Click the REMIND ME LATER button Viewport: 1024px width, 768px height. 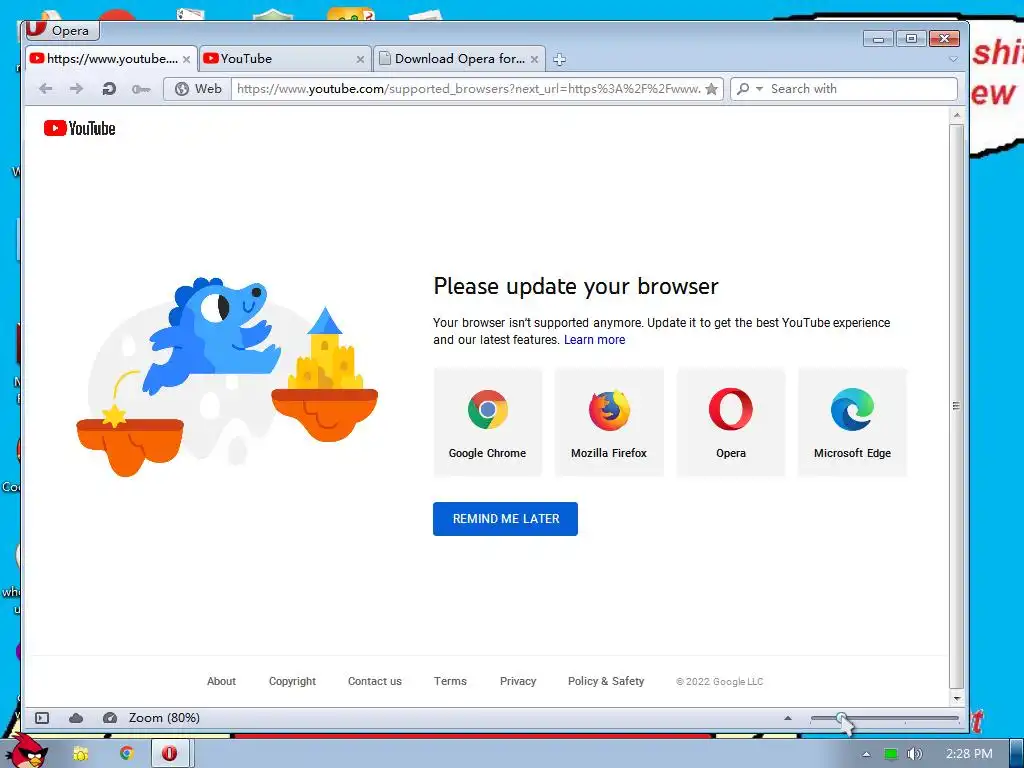505,519
